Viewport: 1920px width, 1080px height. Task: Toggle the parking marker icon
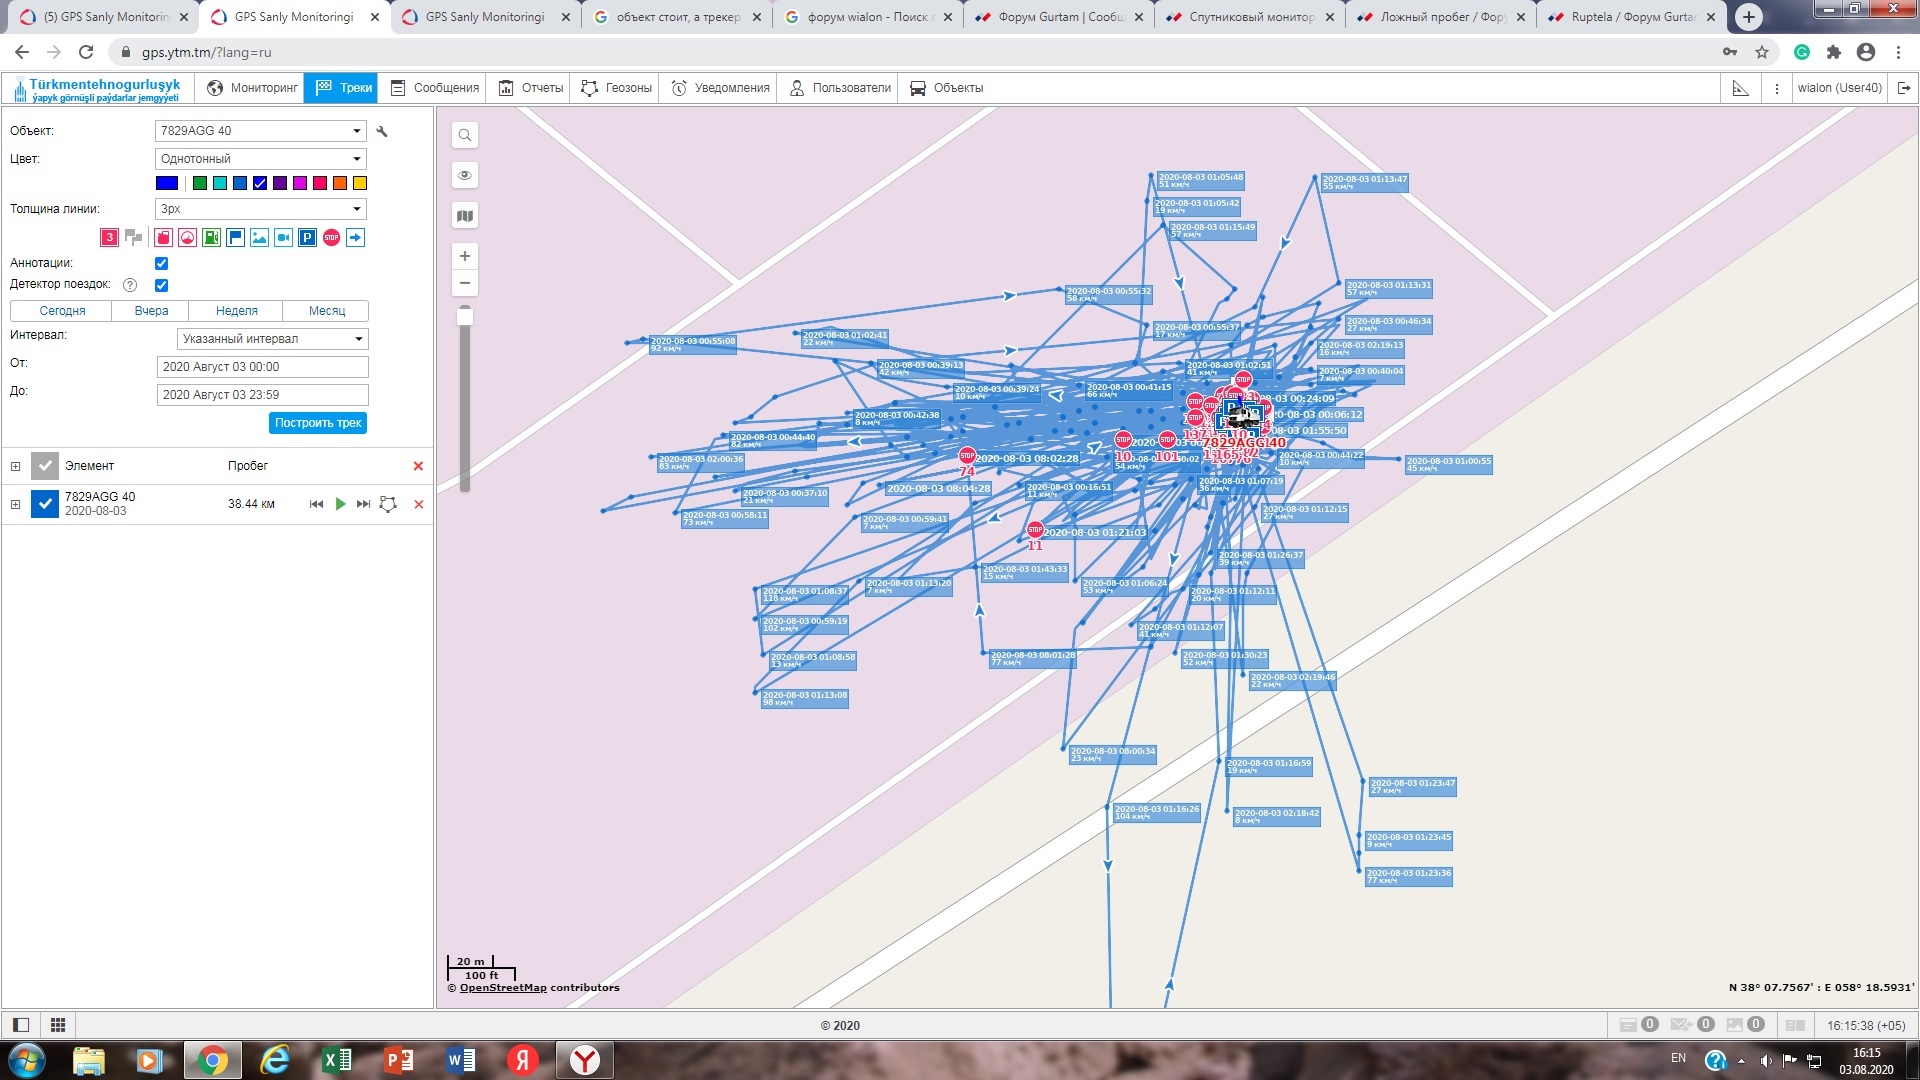pyautogui.click(x=307, y=237)
